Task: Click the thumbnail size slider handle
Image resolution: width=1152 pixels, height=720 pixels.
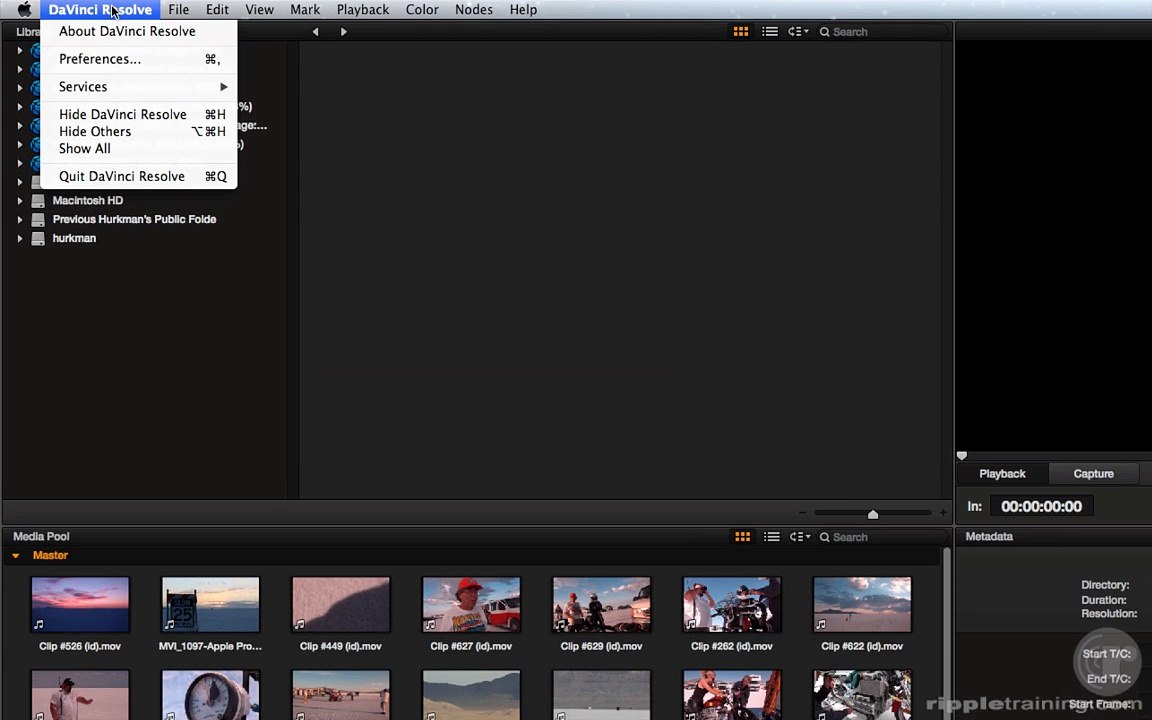Action: click(873, 514)
